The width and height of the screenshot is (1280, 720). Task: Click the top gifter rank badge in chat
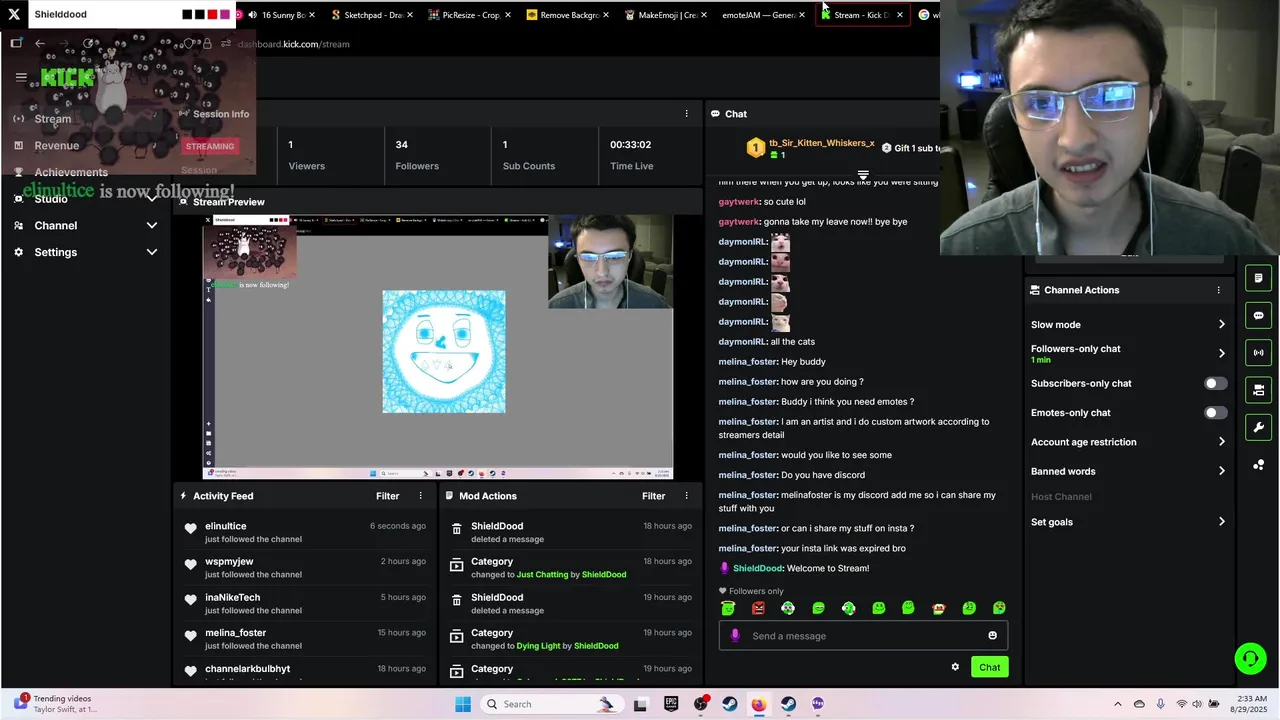click(755, 148)
